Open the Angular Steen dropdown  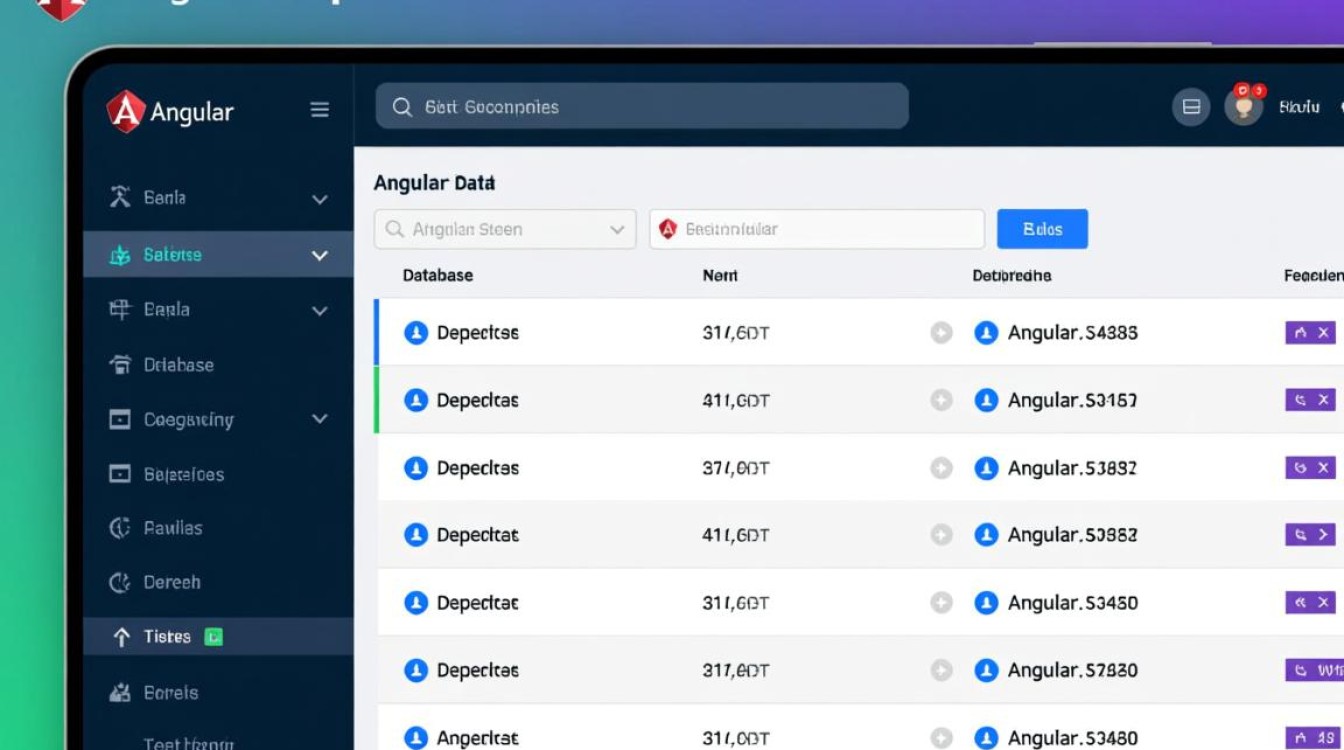tap(504, 228)
